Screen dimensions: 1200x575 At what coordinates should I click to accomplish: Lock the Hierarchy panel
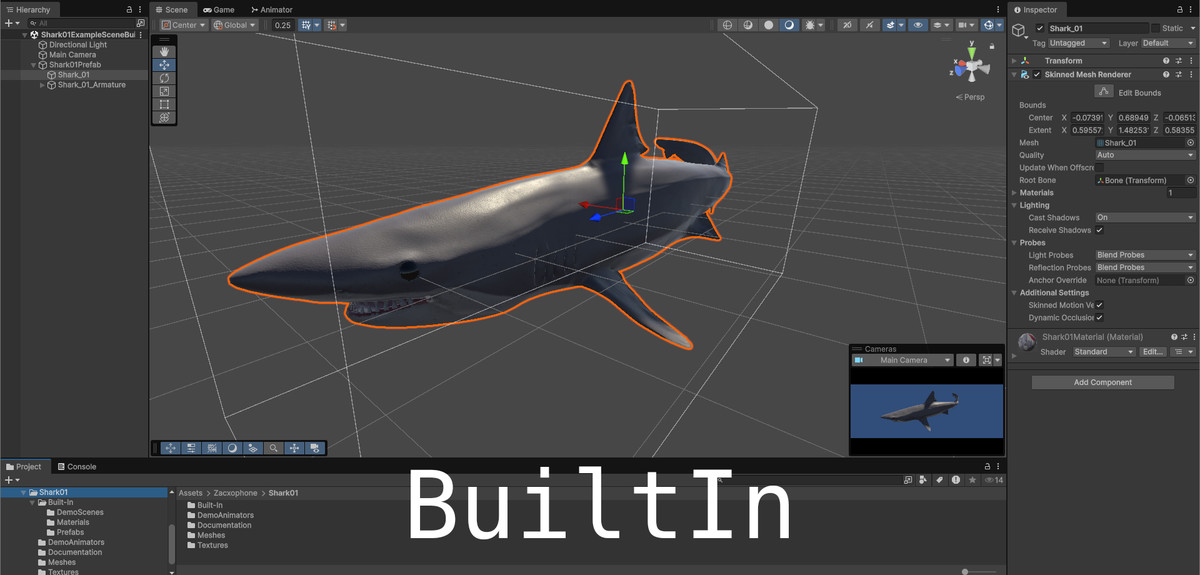129,9
